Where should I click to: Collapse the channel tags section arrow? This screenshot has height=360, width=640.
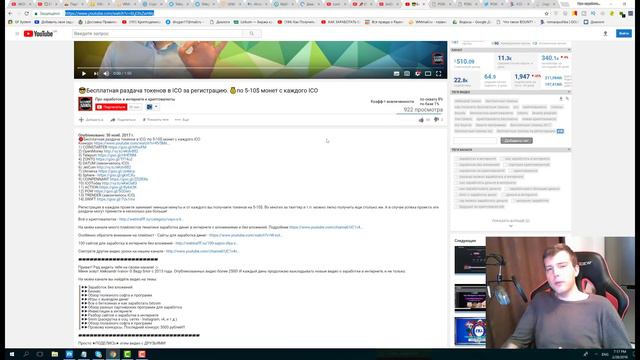click(569, 150)
